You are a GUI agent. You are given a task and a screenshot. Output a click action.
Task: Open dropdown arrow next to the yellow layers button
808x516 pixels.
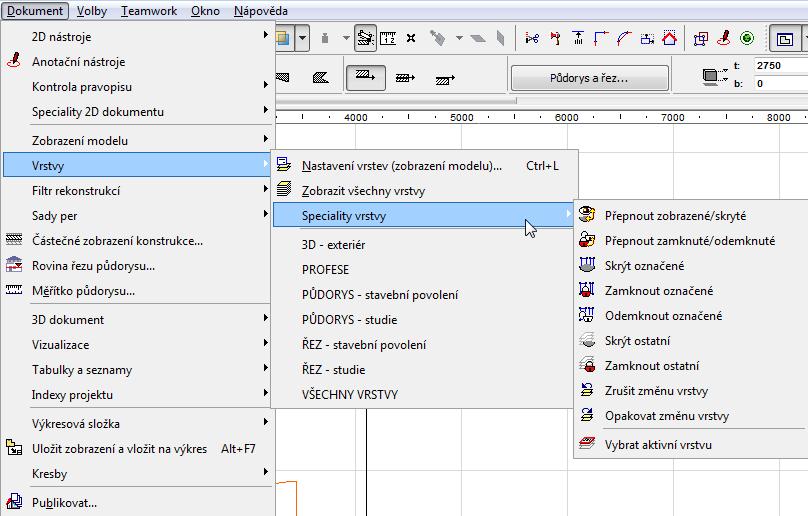(x=302, y=38)
